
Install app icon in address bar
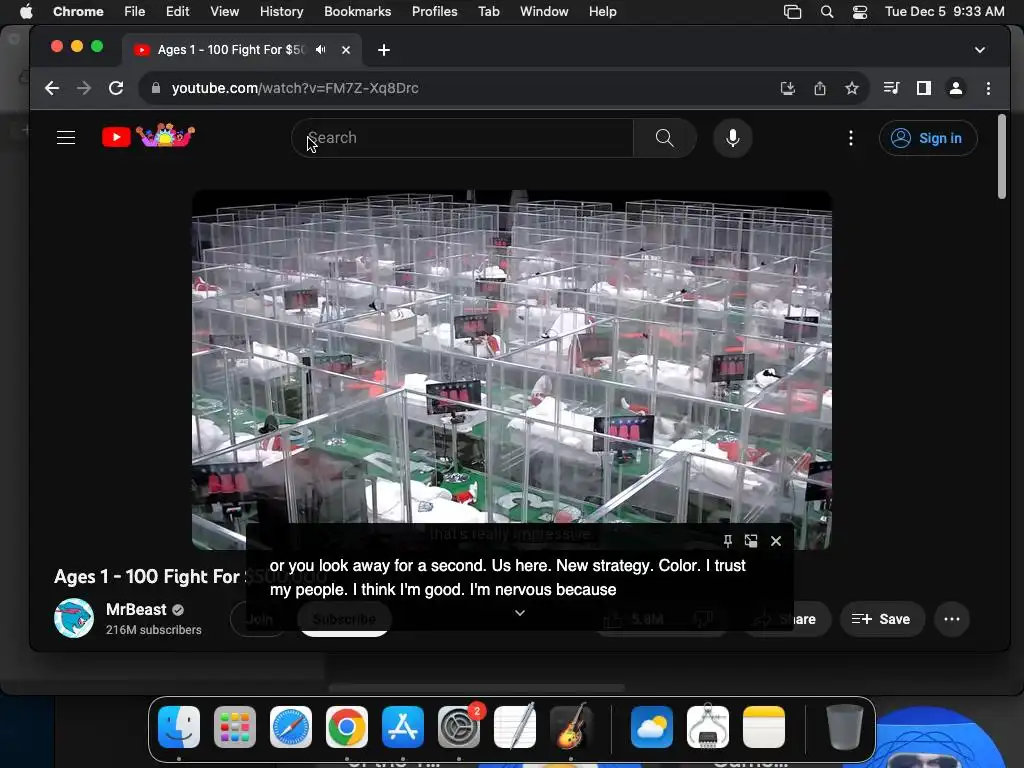788,88
